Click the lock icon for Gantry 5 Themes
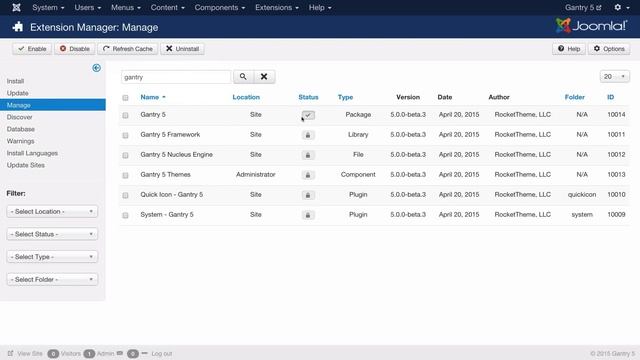 point(308,175)
